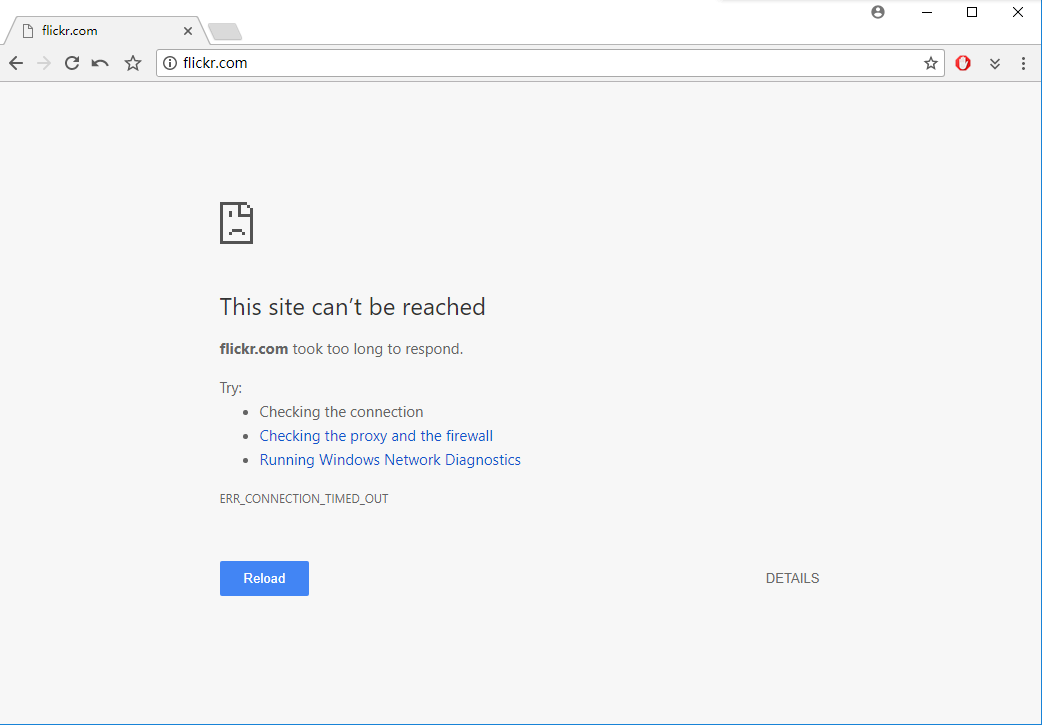The image size is (1042, 725).
Task: Reload the page using the toolbar refresh icon
Action: 72,63
